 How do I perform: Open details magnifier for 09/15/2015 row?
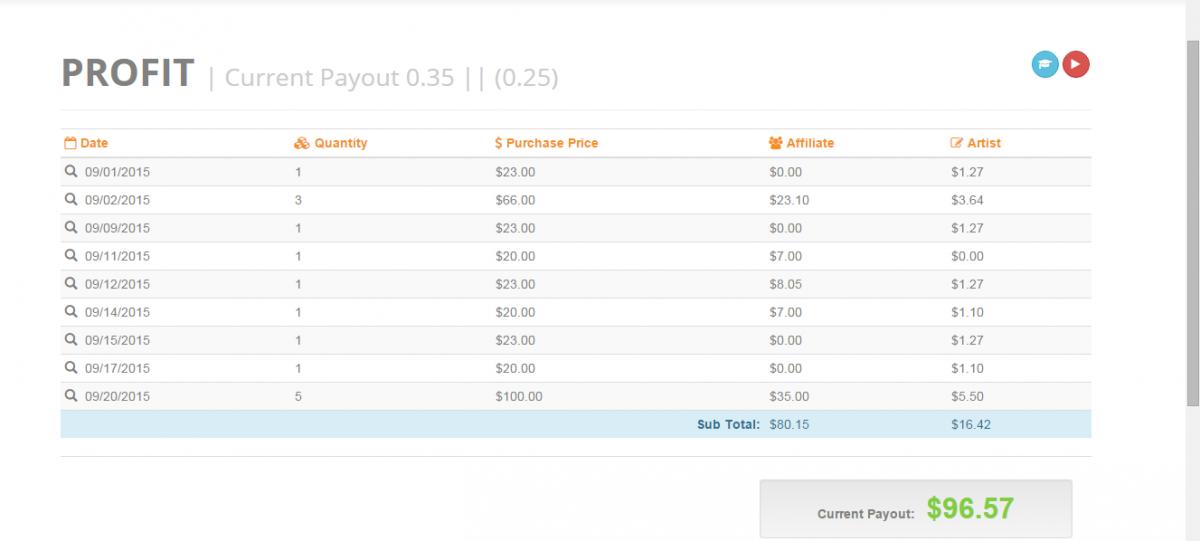(x=71, y=340)
